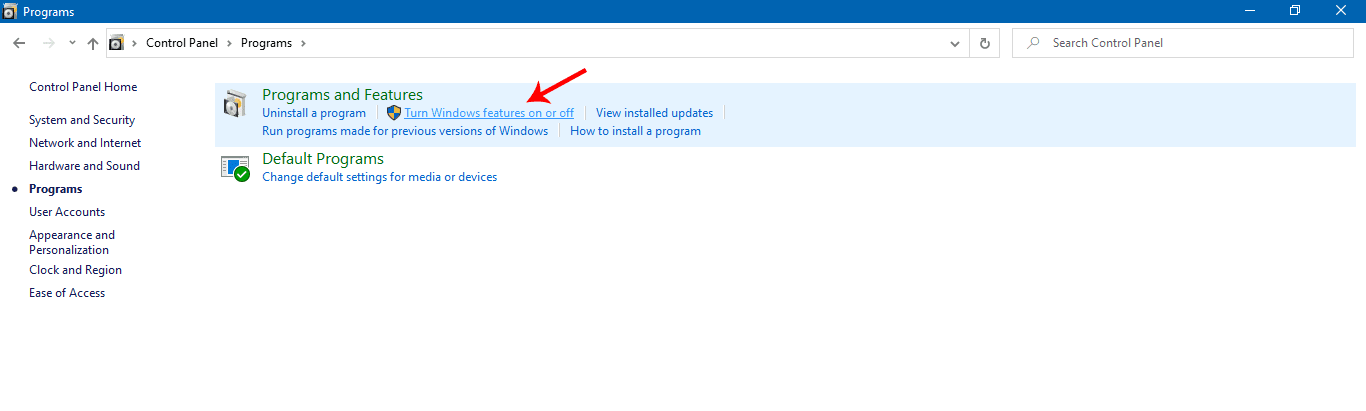Open the address bar history dropdown
The width and height of the screenshot is (1366, 411).
[955, 43]
